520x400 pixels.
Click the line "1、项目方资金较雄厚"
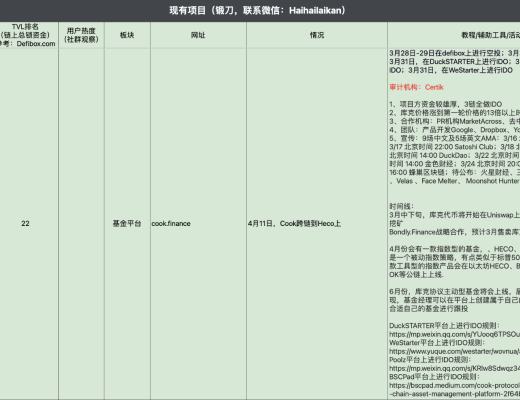(446, 104)
